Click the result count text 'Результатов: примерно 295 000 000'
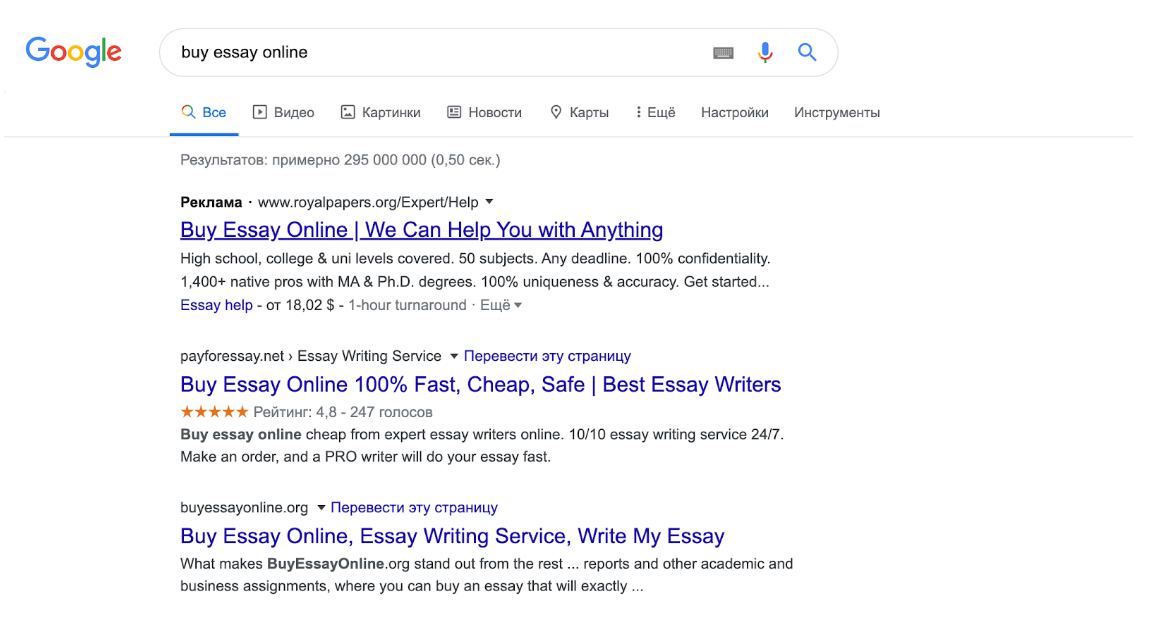1163x625 pixels. point(303,160)
